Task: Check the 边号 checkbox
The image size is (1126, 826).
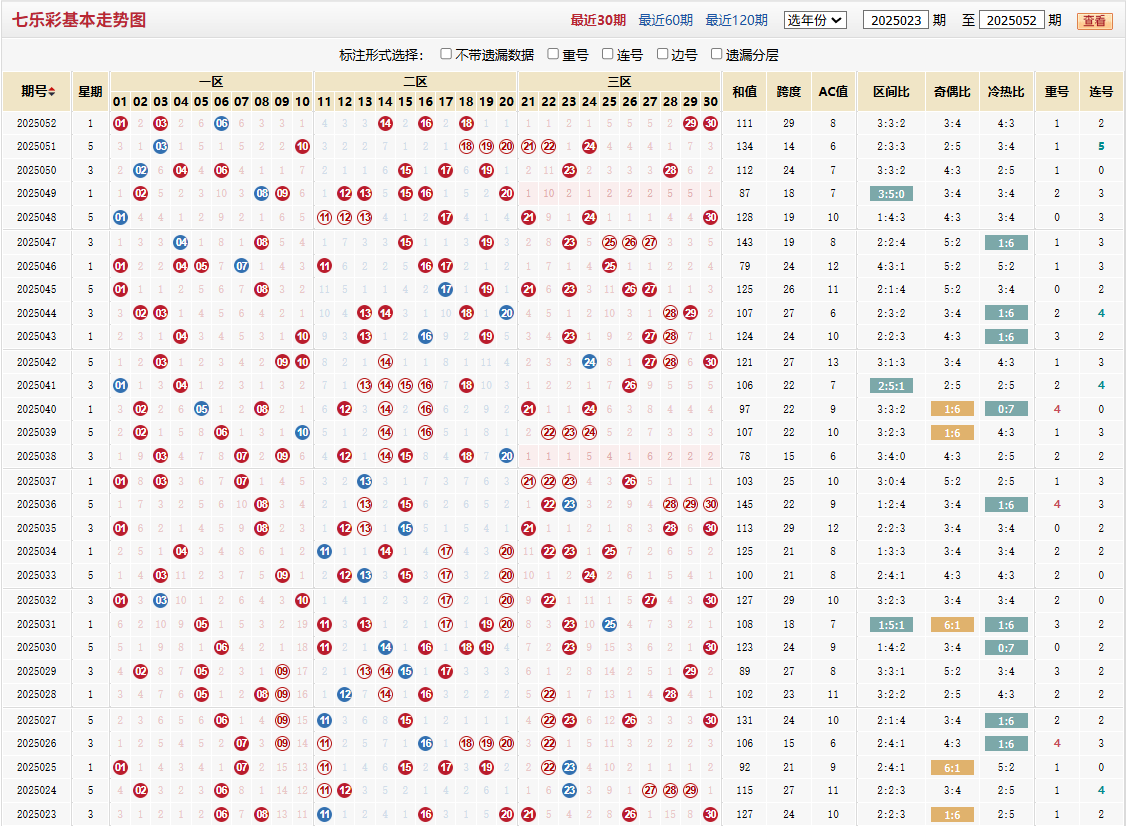Action: click(x=662, y=54)
